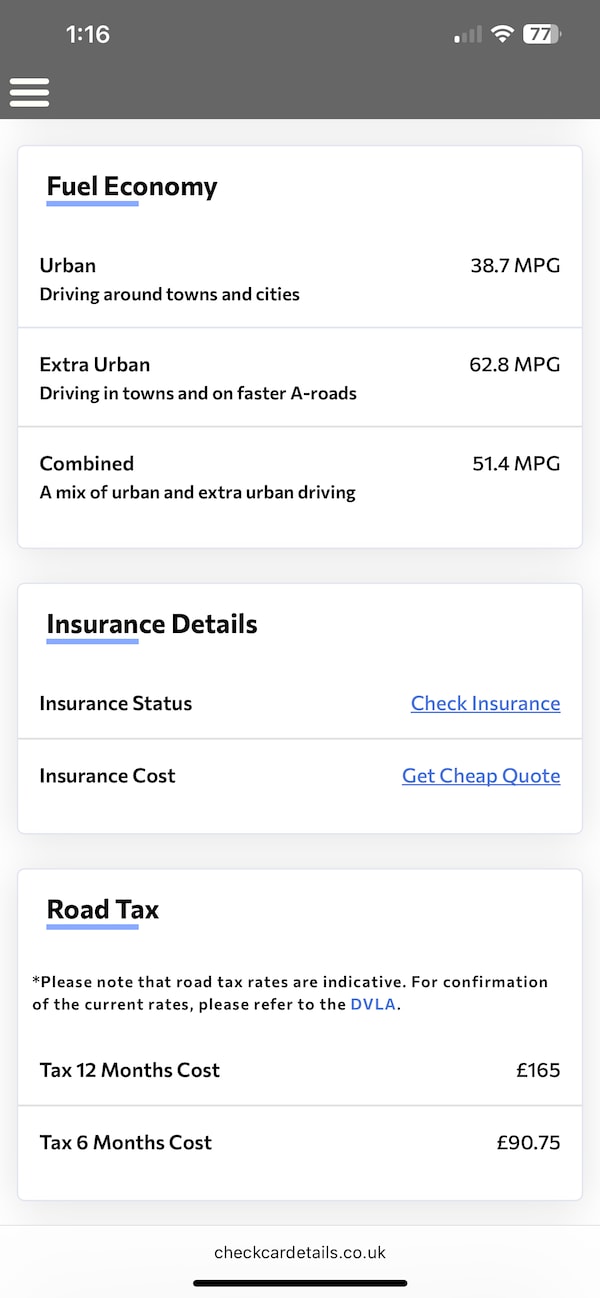
Task: Tap the Insurance Status label
Action: tap(116, 703)
